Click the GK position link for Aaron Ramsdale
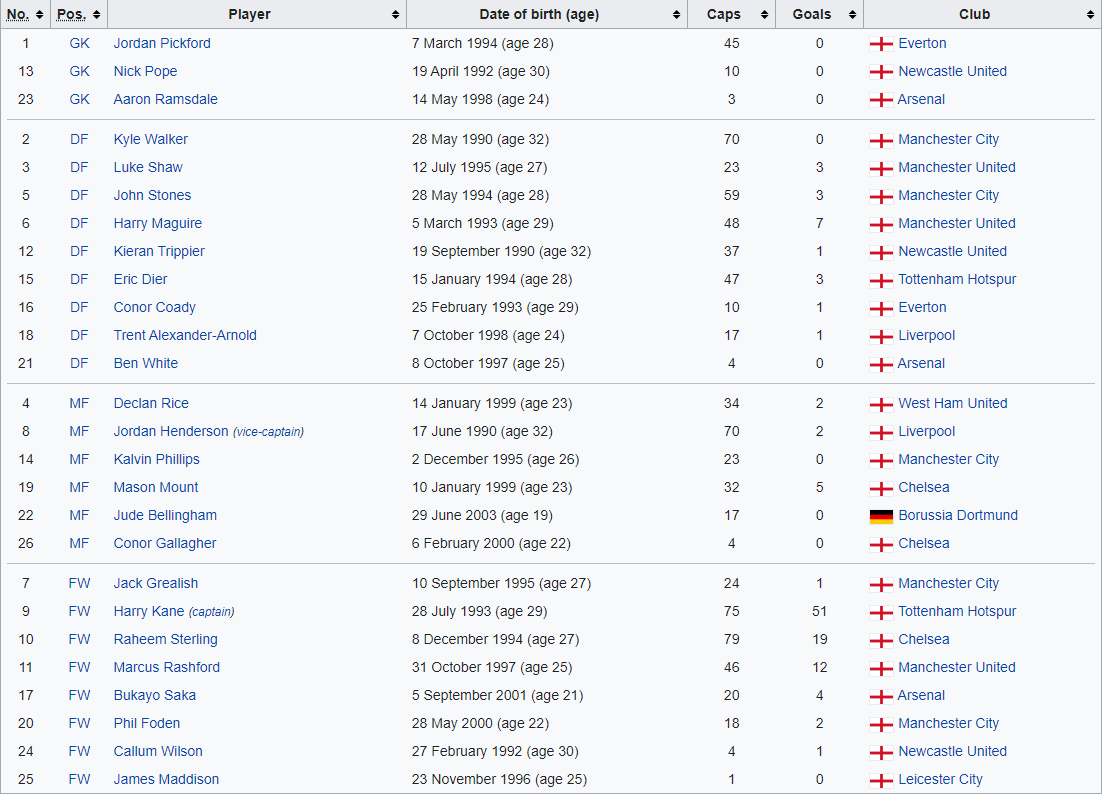 pyautogui.click(x=79, y=99)
